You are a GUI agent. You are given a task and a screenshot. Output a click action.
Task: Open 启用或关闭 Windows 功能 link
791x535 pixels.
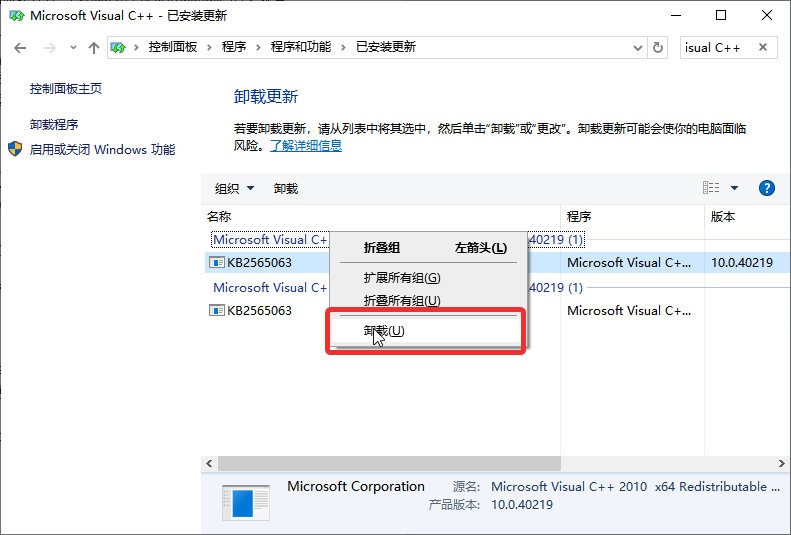point(102,150)
